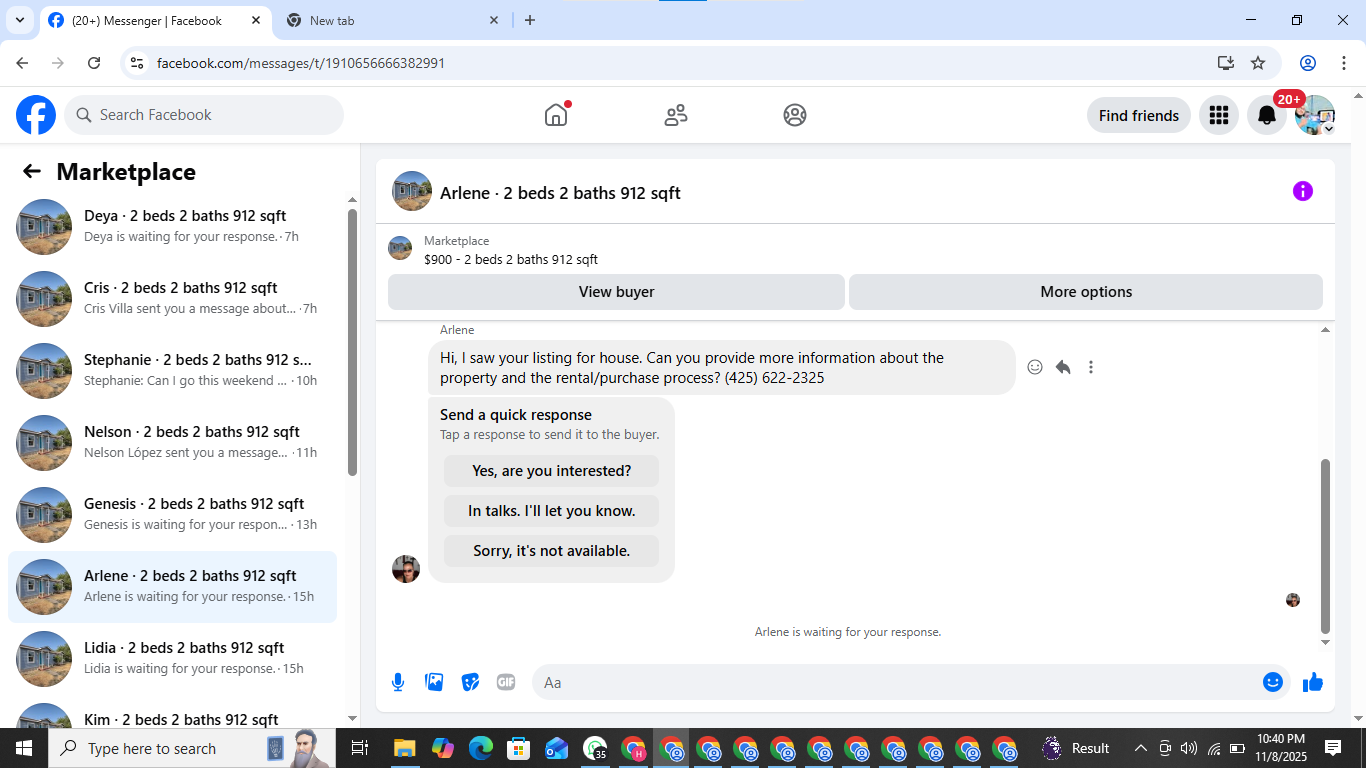Send quick response "Yes, are you interested?"
The height and width of the screenshot is (768, 1366).
tap(552, 471)
